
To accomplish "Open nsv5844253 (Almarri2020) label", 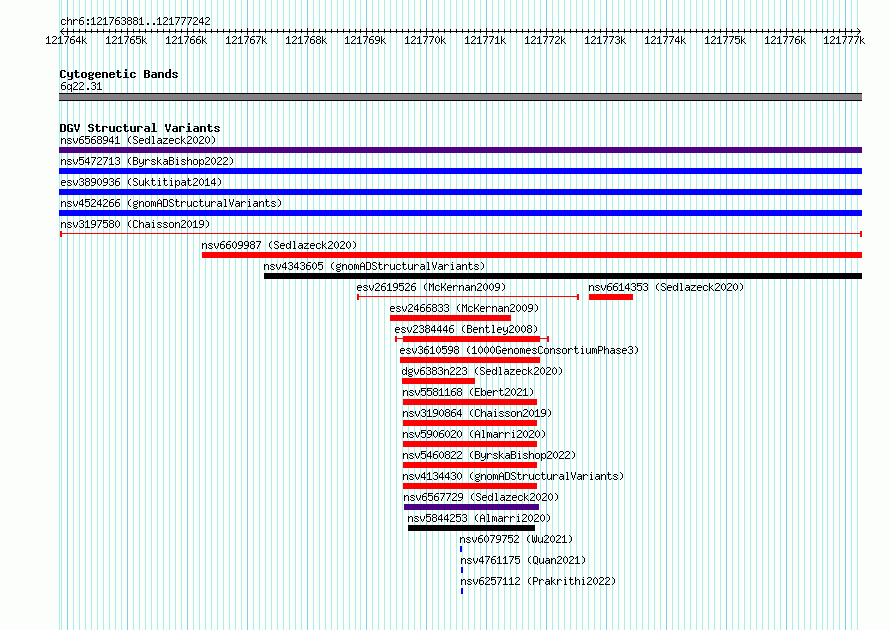I will click(479, 518).
